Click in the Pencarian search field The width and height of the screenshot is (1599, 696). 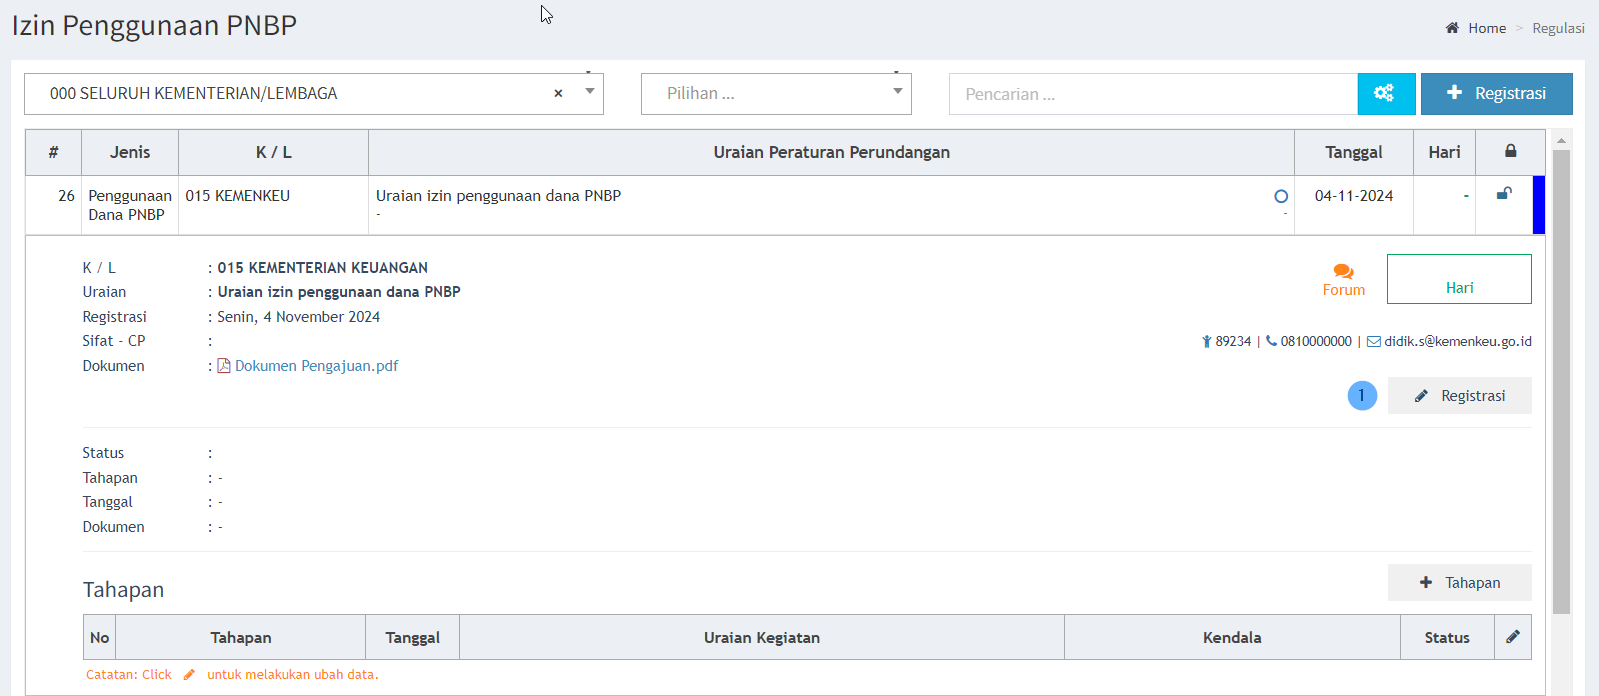coord(1152,94)
